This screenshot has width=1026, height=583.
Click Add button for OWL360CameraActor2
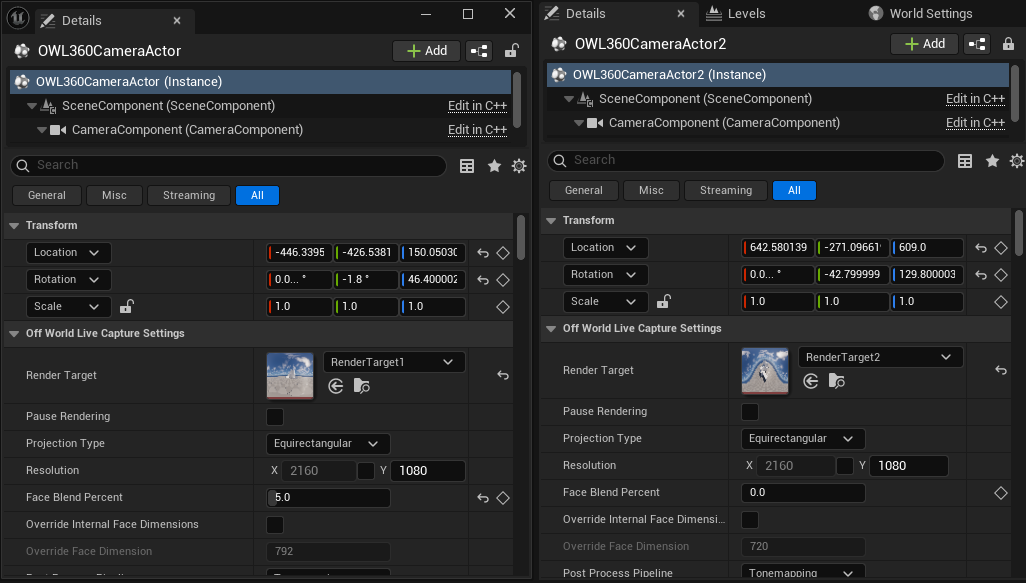924,44
